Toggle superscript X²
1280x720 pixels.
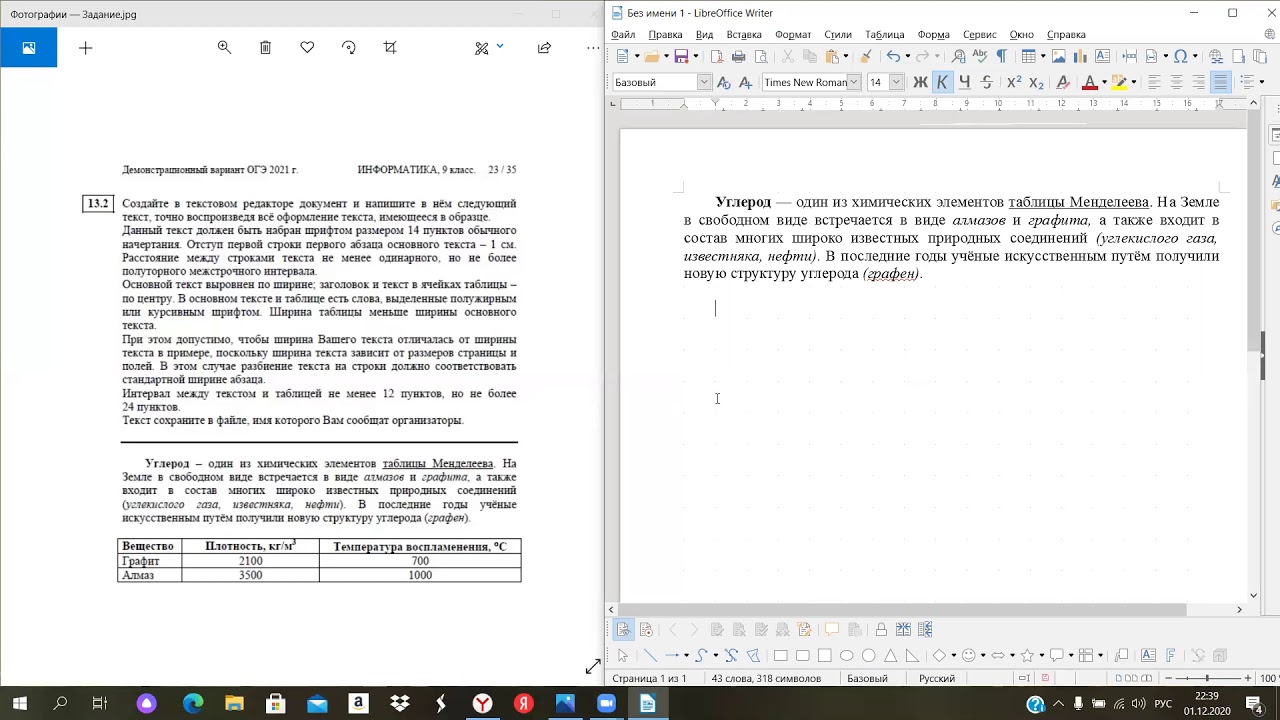pyautogui.click(x=1014, y=82)
